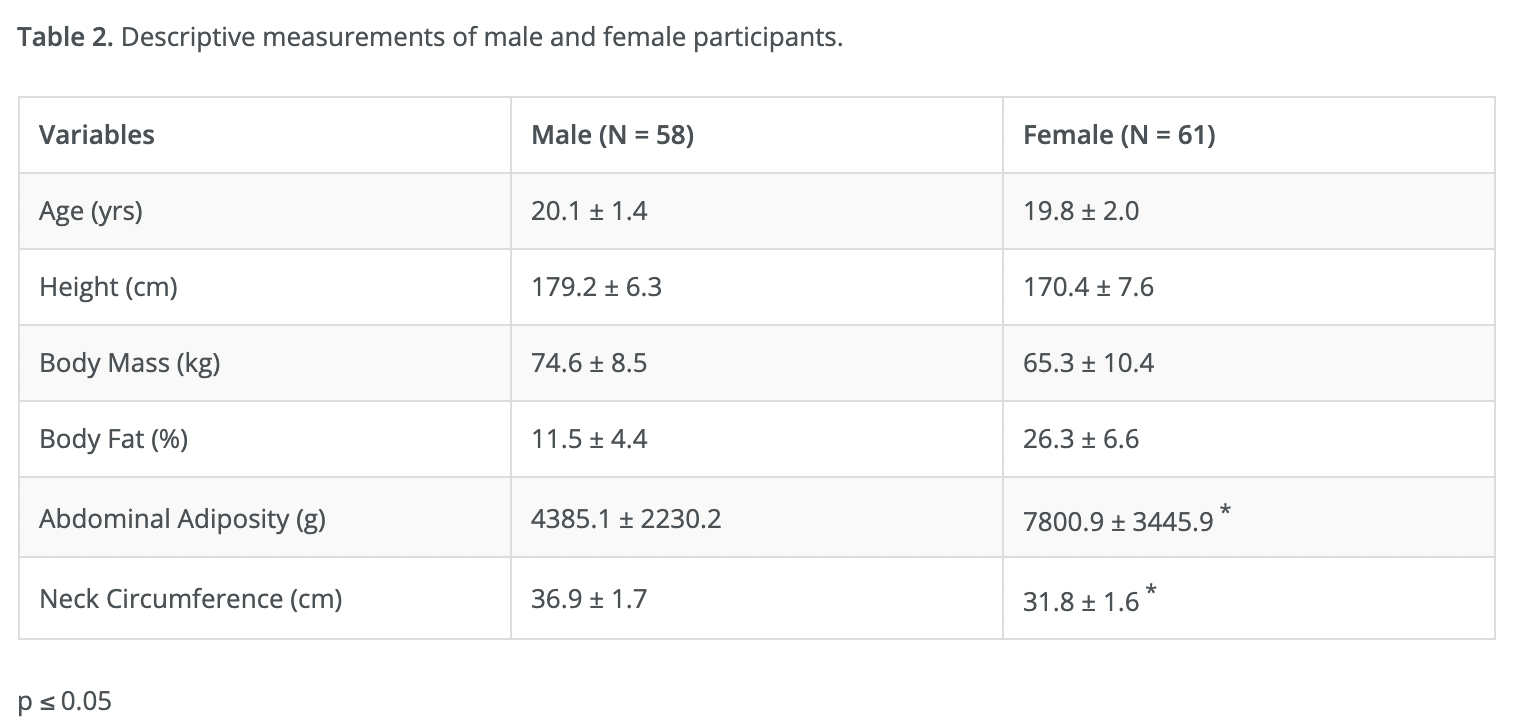Click the Height (cm) row label
Screen dimensions: 1524x726
tap(108, 288)
